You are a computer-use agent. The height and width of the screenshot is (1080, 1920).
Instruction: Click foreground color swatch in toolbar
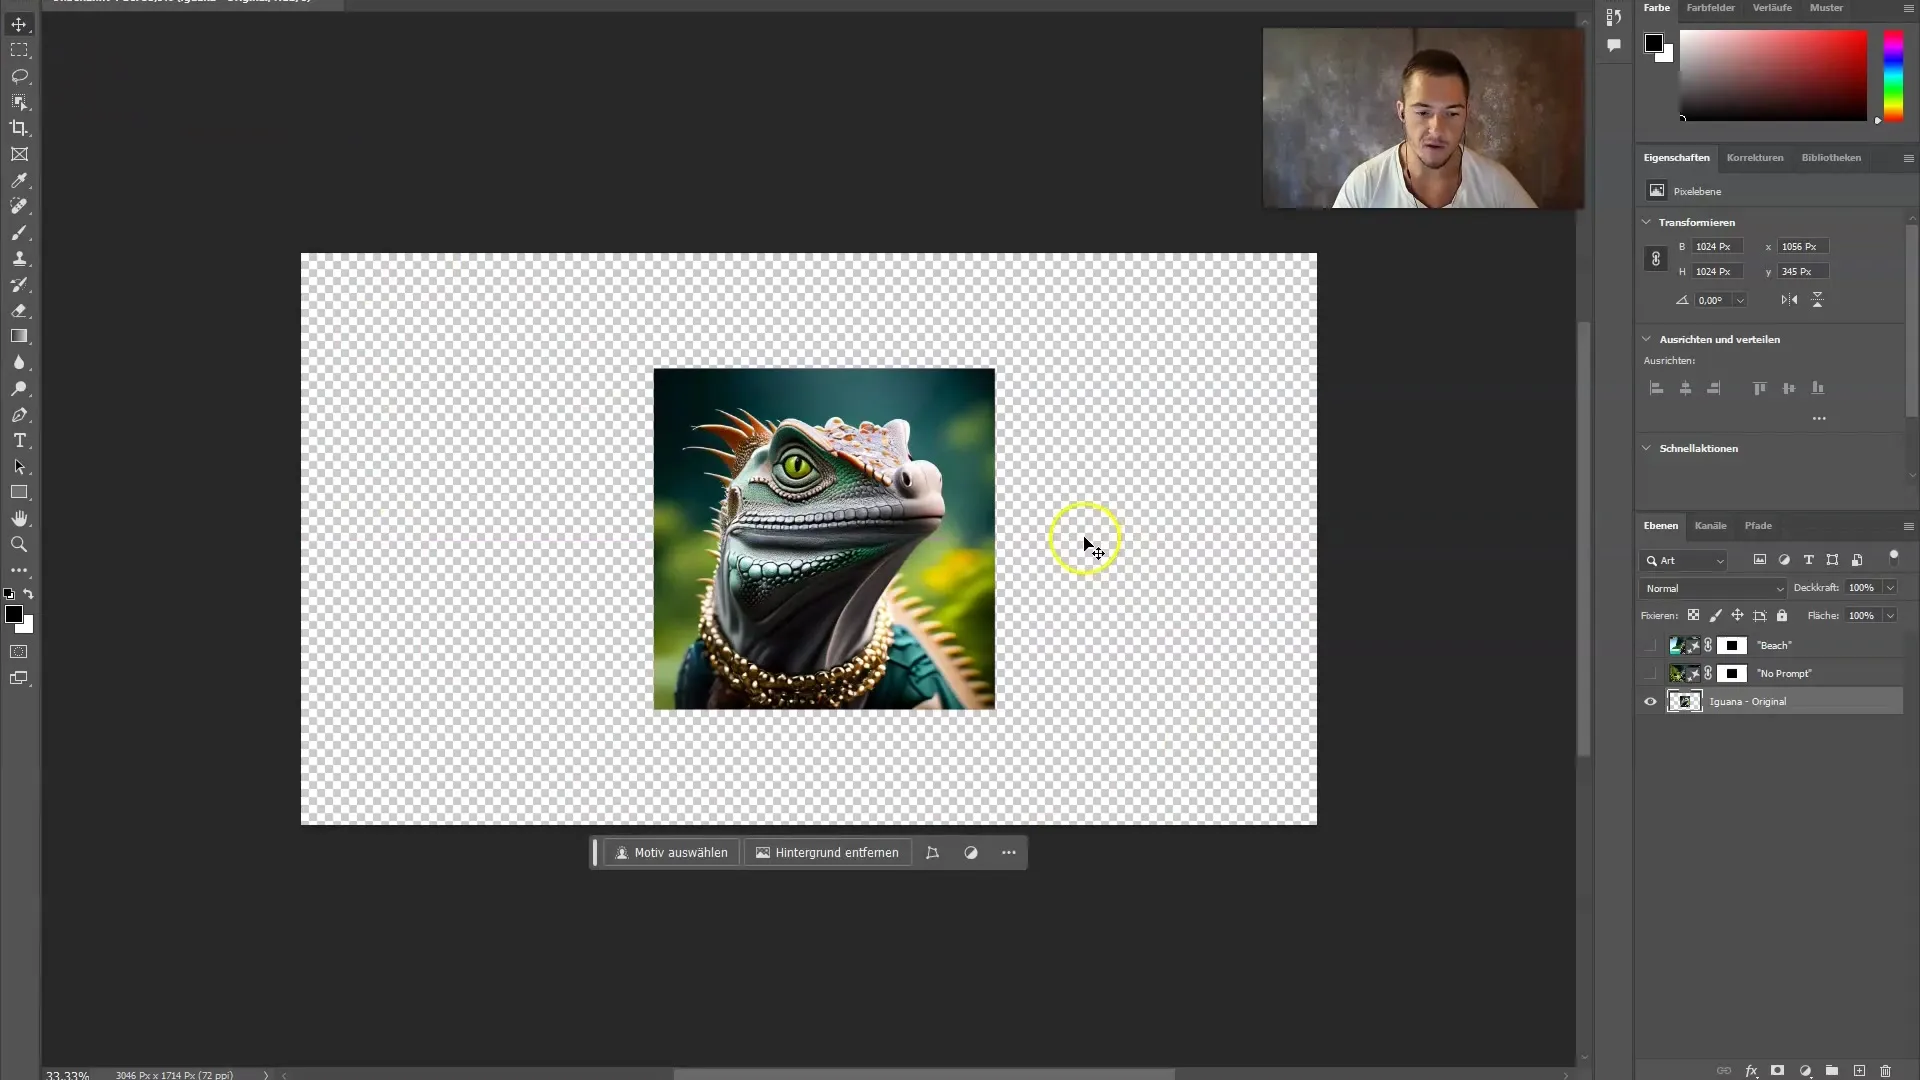pyautogui.click(x=13, y=614)
